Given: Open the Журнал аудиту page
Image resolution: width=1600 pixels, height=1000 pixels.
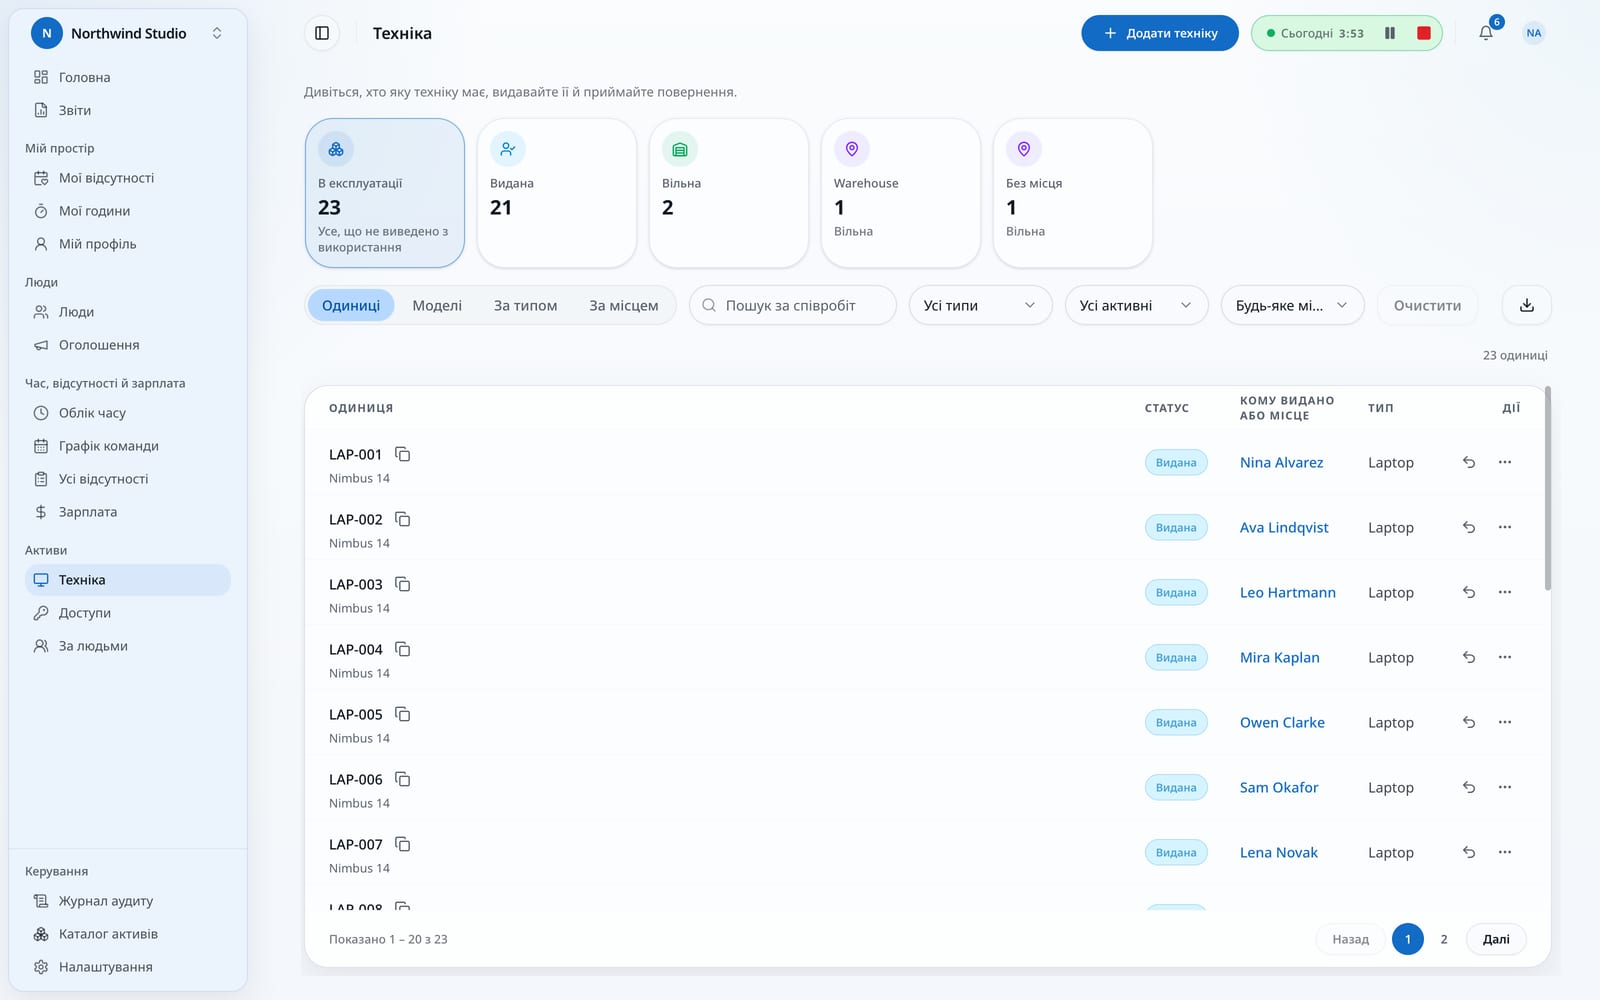Looking at the screenshot, I should coord(128,901).
